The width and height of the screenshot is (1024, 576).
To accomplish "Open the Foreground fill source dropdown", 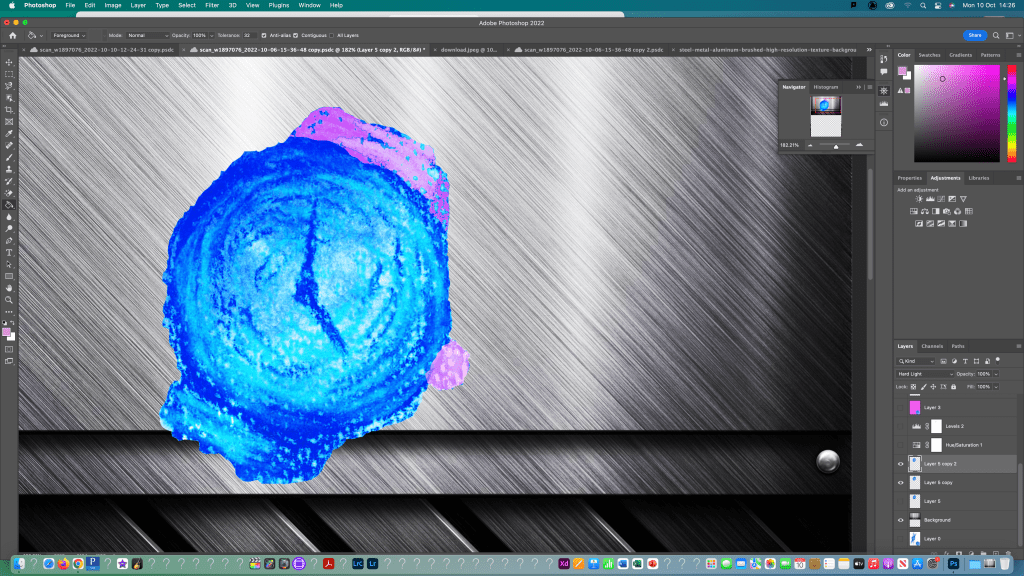I will 68,35.
